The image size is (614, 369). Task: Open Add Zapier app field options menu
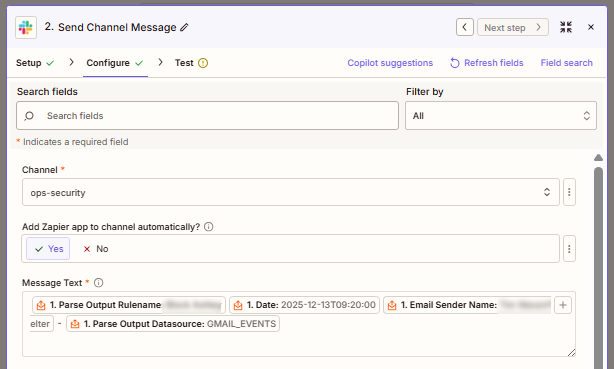pyautogui.click(x=569, y=249)
